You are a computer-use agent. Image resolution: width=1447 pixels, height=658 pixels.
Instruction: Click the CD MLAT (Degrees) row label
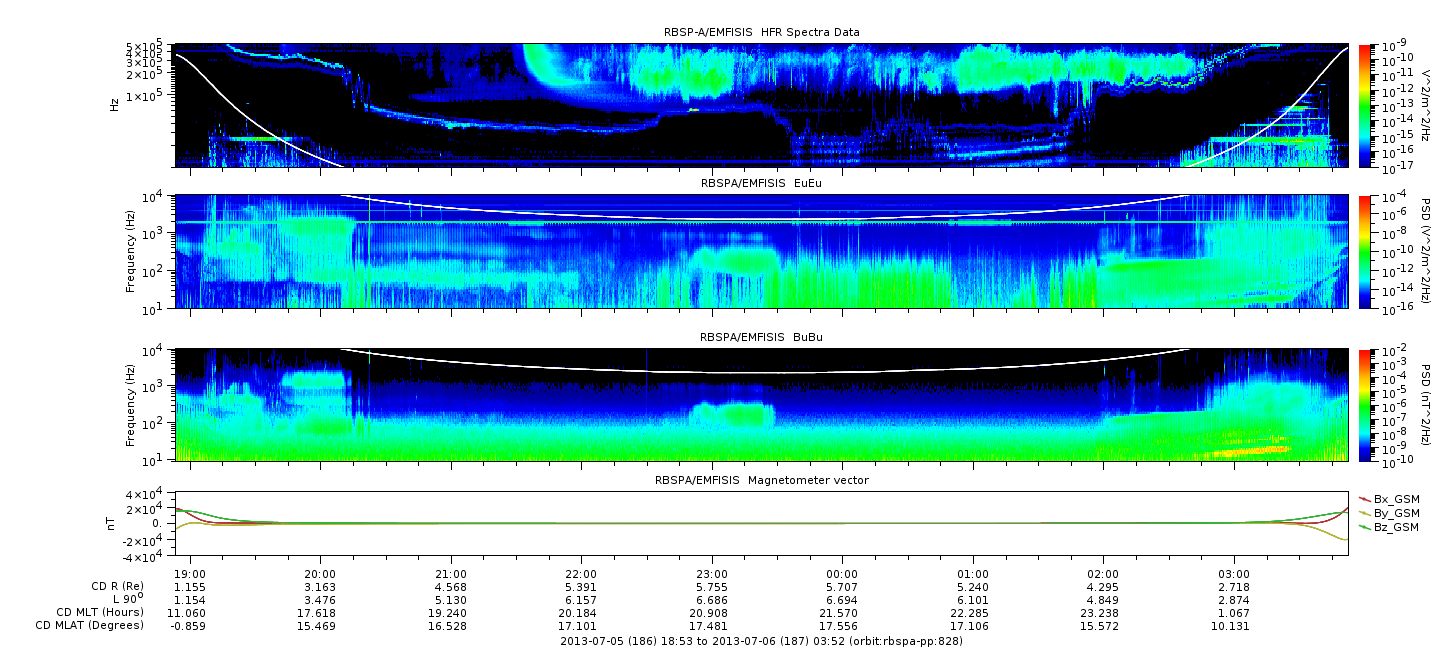pos(88,625)
